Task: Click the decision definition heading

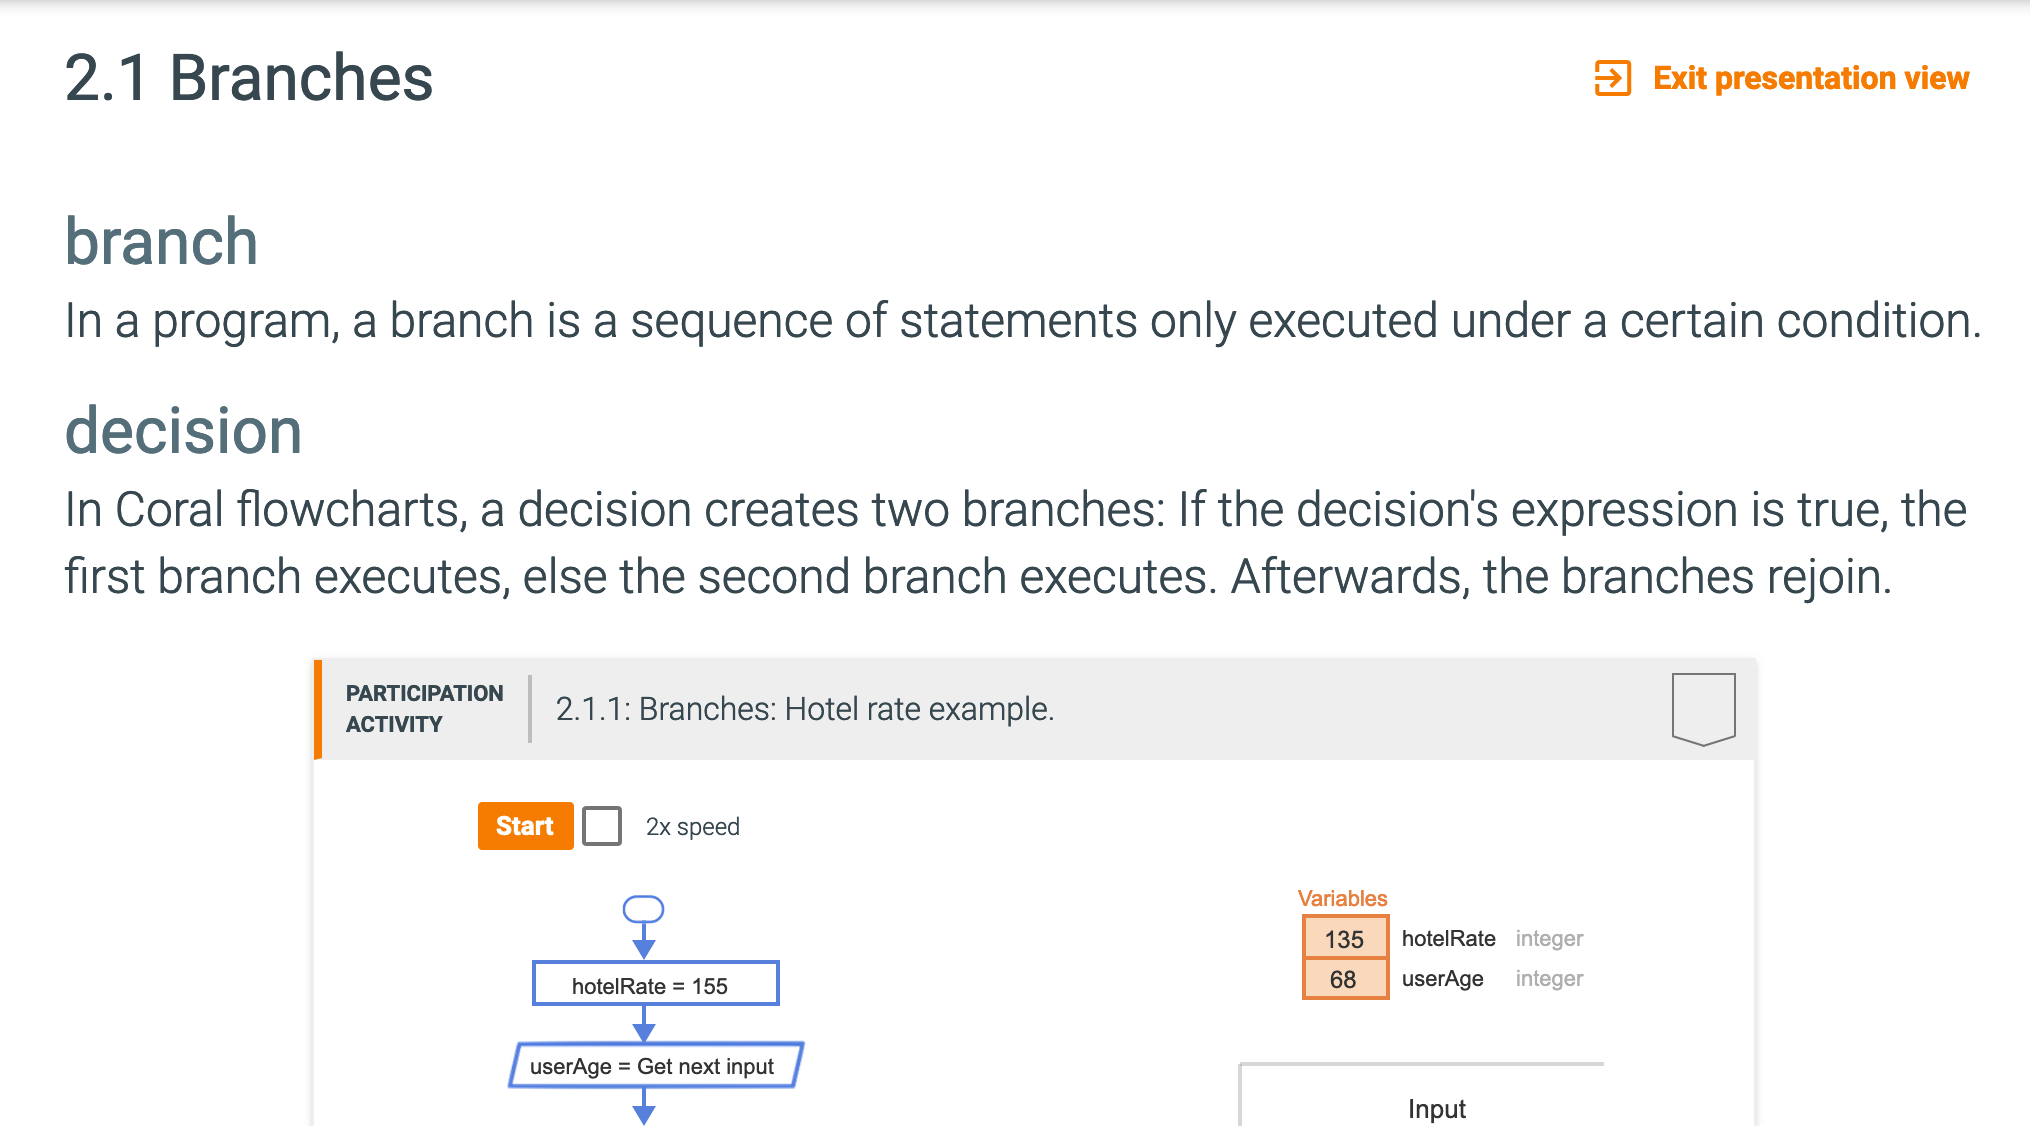Action: click(x=183, y=431)
